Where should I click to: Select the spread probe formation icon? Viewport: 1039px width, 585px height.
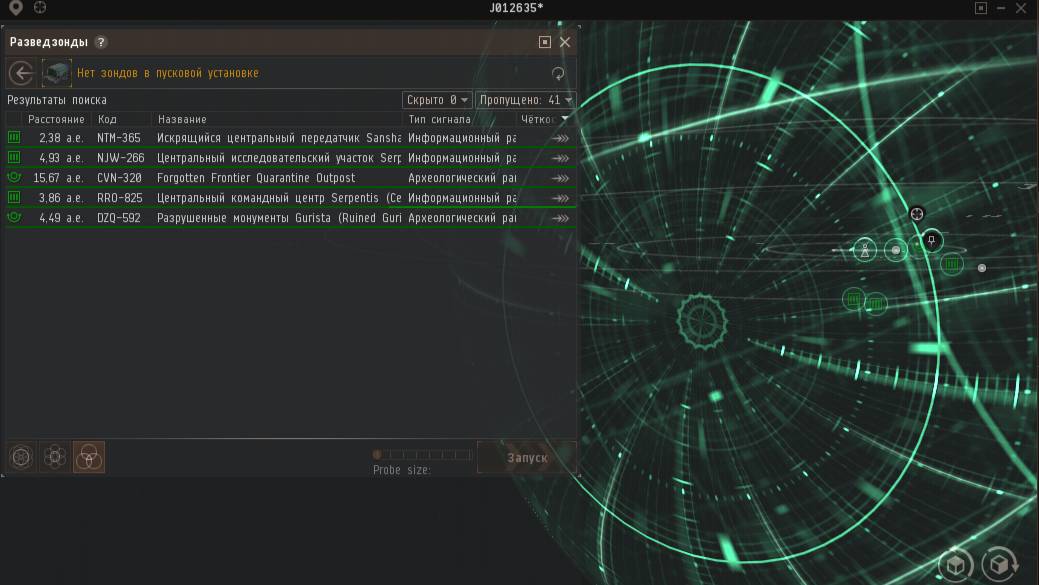21,457
